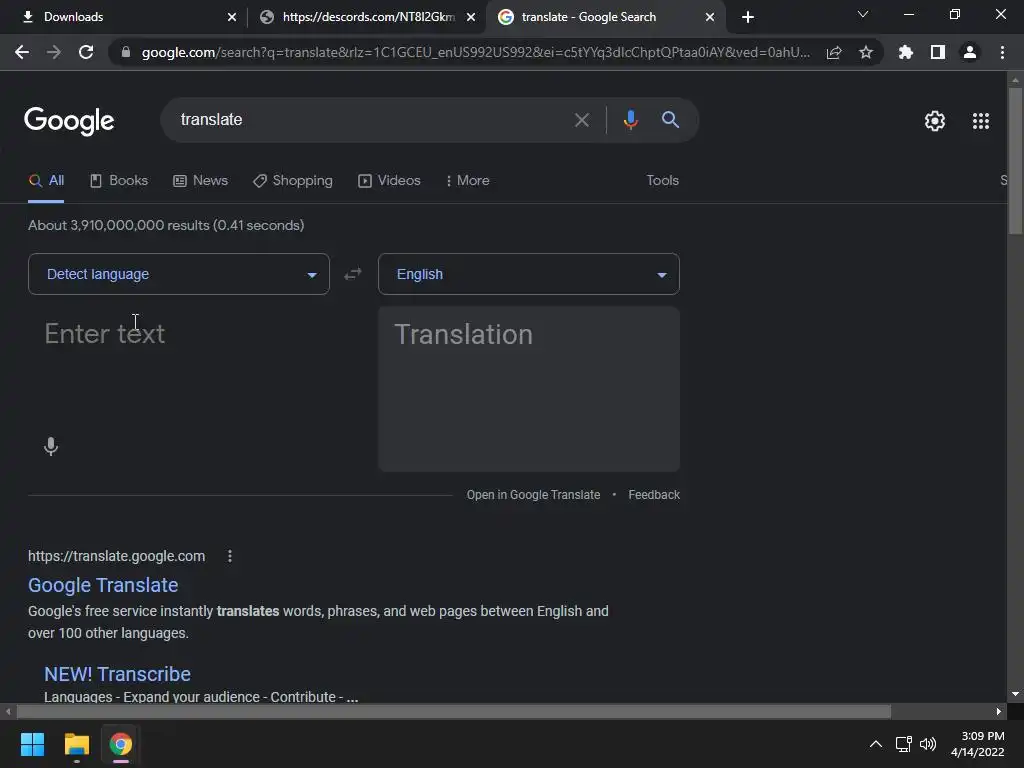Submit search with the magnifier icon
Image resolution: width=1024 pixels, height=768 pixels.
point(670,120)
